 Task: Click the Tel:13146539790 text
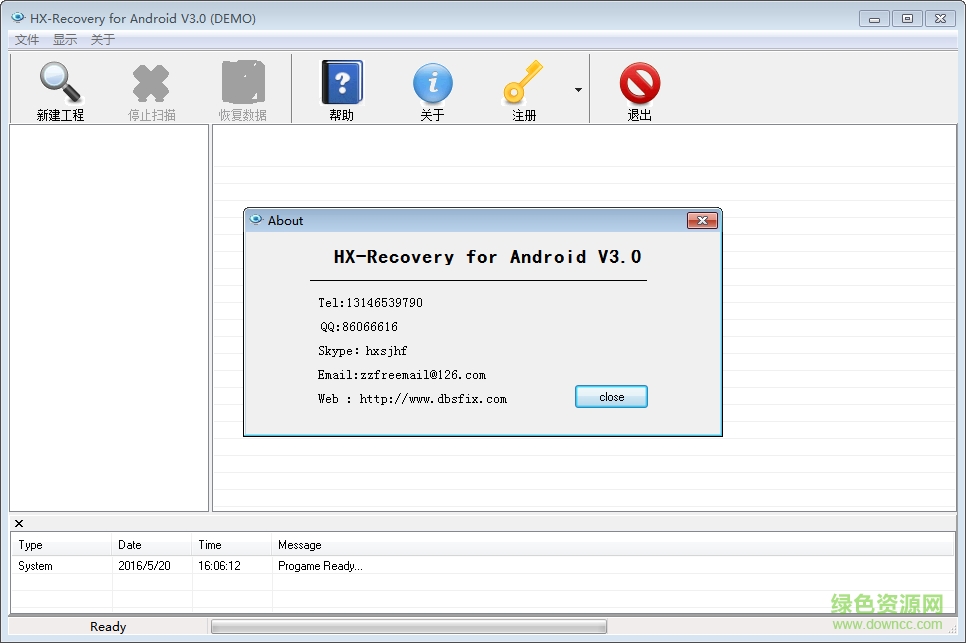[x=370, y=303]
